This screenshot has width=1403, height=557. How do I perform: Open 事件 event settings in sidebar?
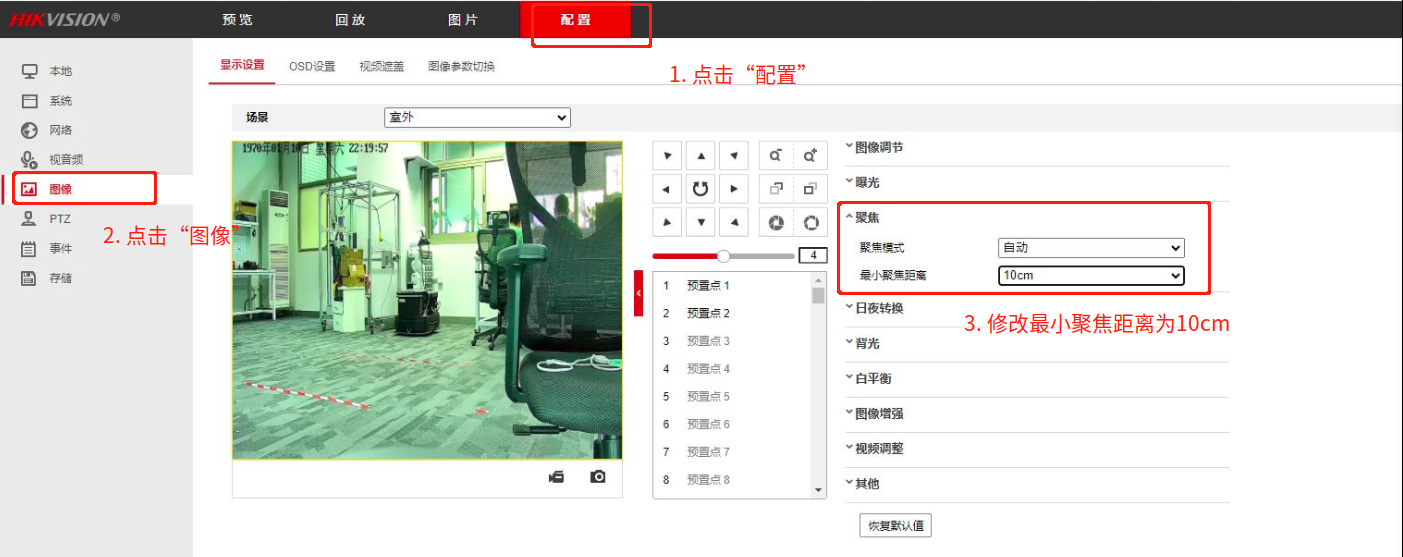[x=61, y=248]
